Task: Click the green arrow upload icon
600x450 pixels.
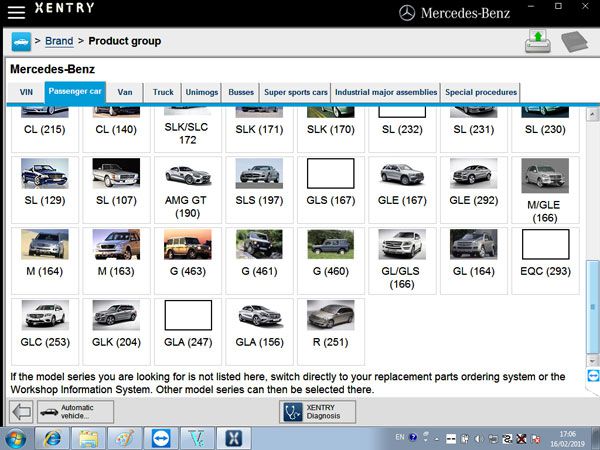Action: (538, 41)
